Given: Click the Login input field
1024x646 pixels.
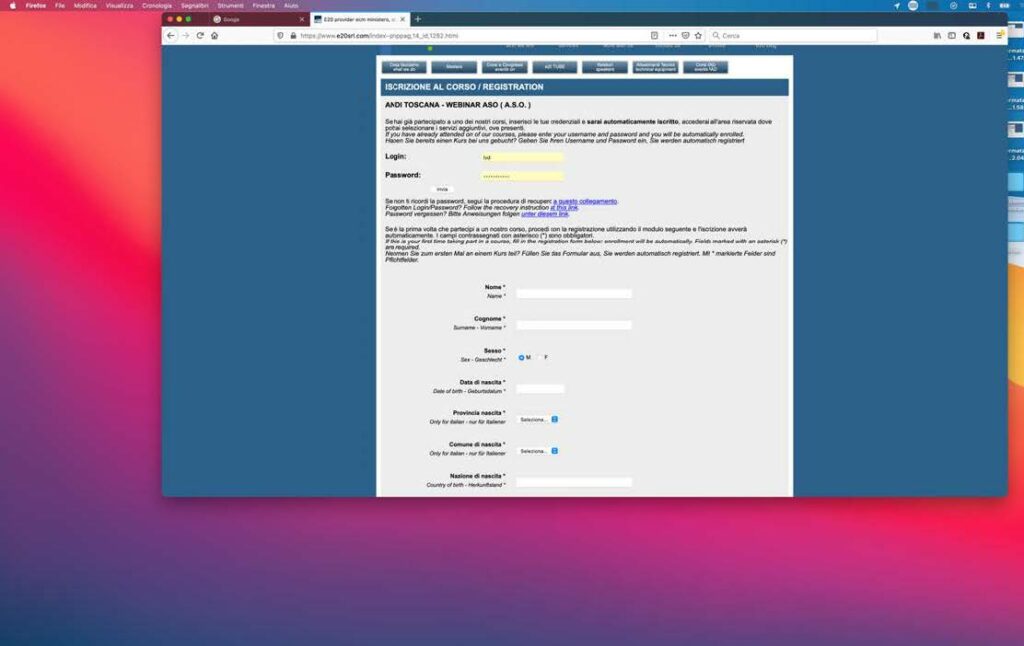Looking at the screenshot, I should (522, 157).
